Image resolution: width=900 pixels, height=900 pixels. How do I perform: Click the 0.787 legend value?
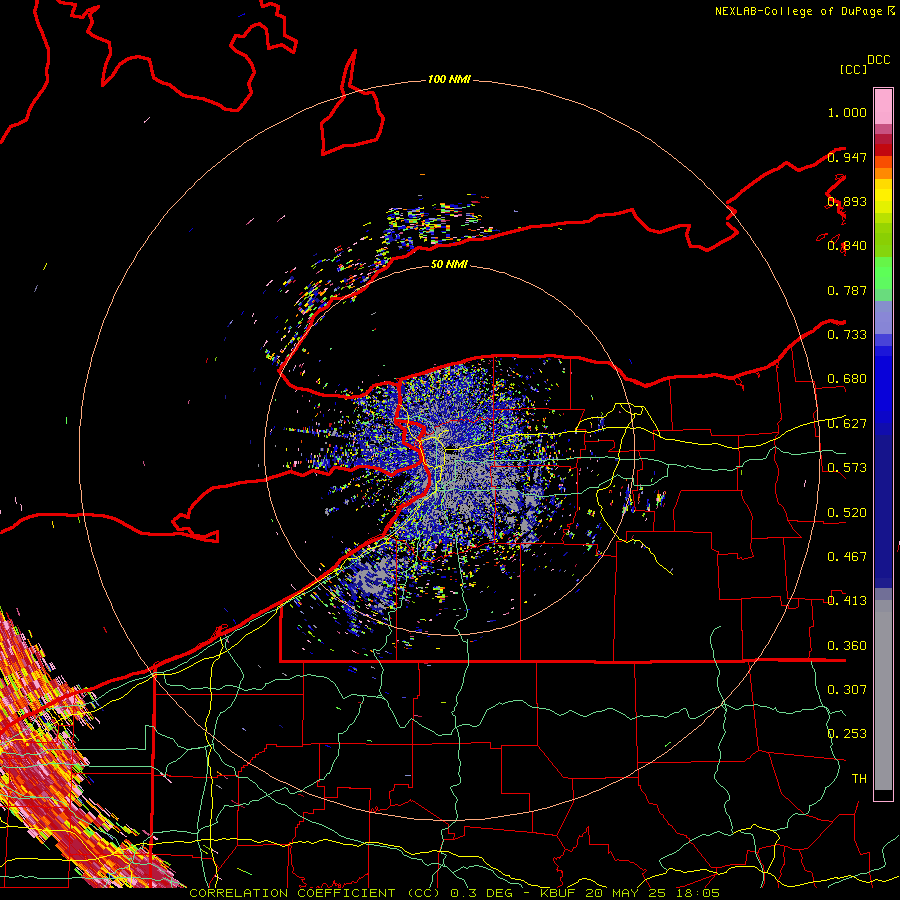click(847, 290)
